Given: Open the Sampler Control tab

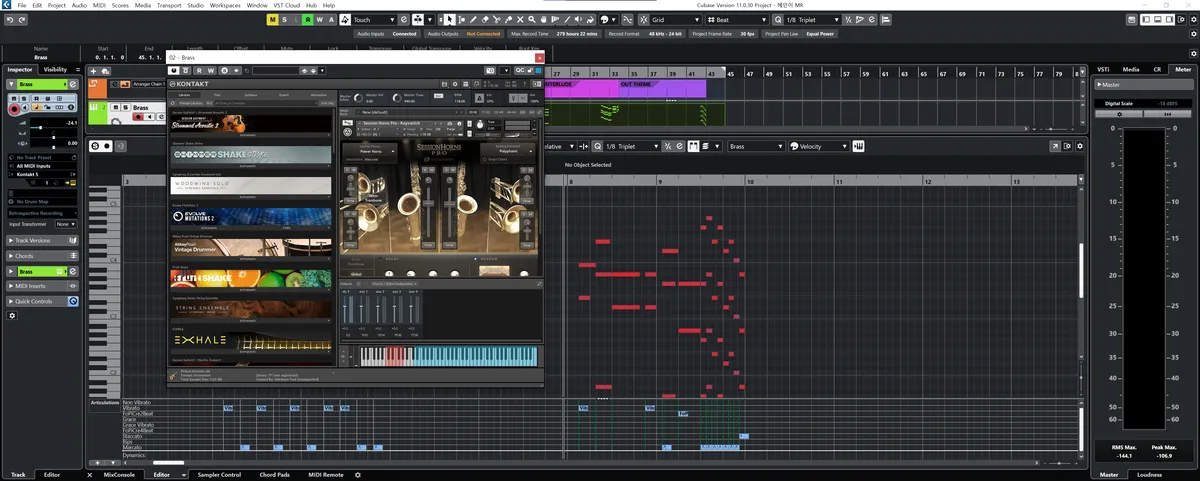Looking at the screenshot, I should pyautogui.click(x=219, y=474).
